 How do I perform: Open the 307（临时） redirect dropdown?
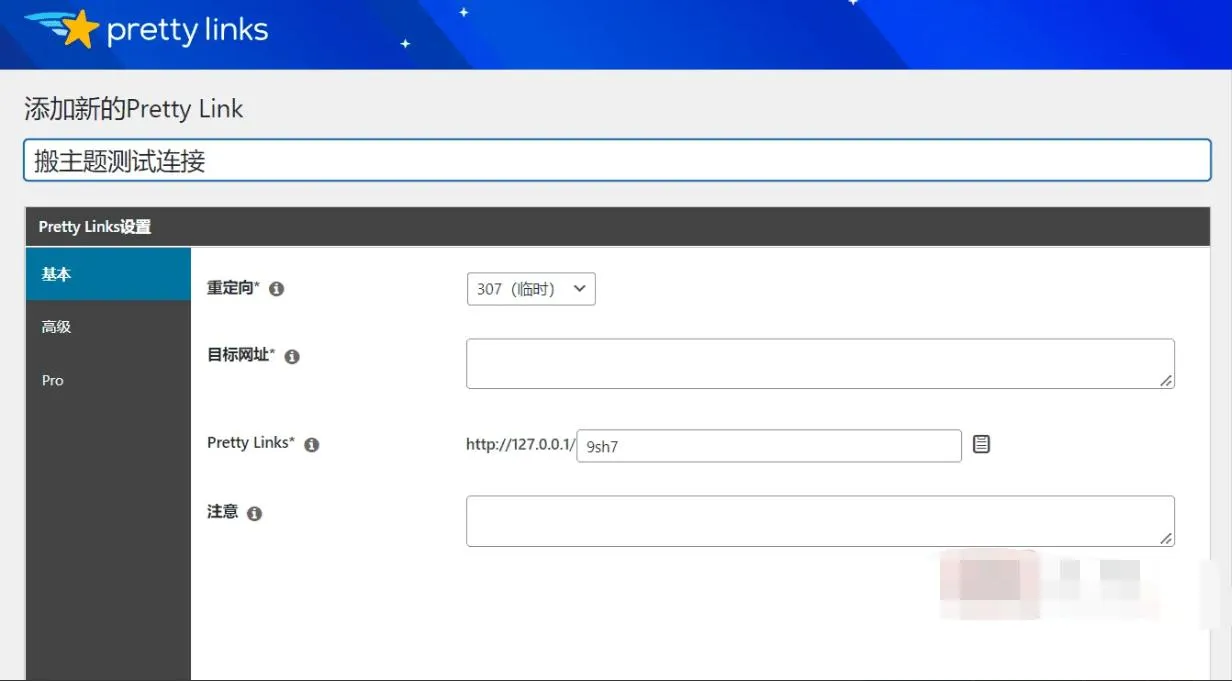click(531, 289)
